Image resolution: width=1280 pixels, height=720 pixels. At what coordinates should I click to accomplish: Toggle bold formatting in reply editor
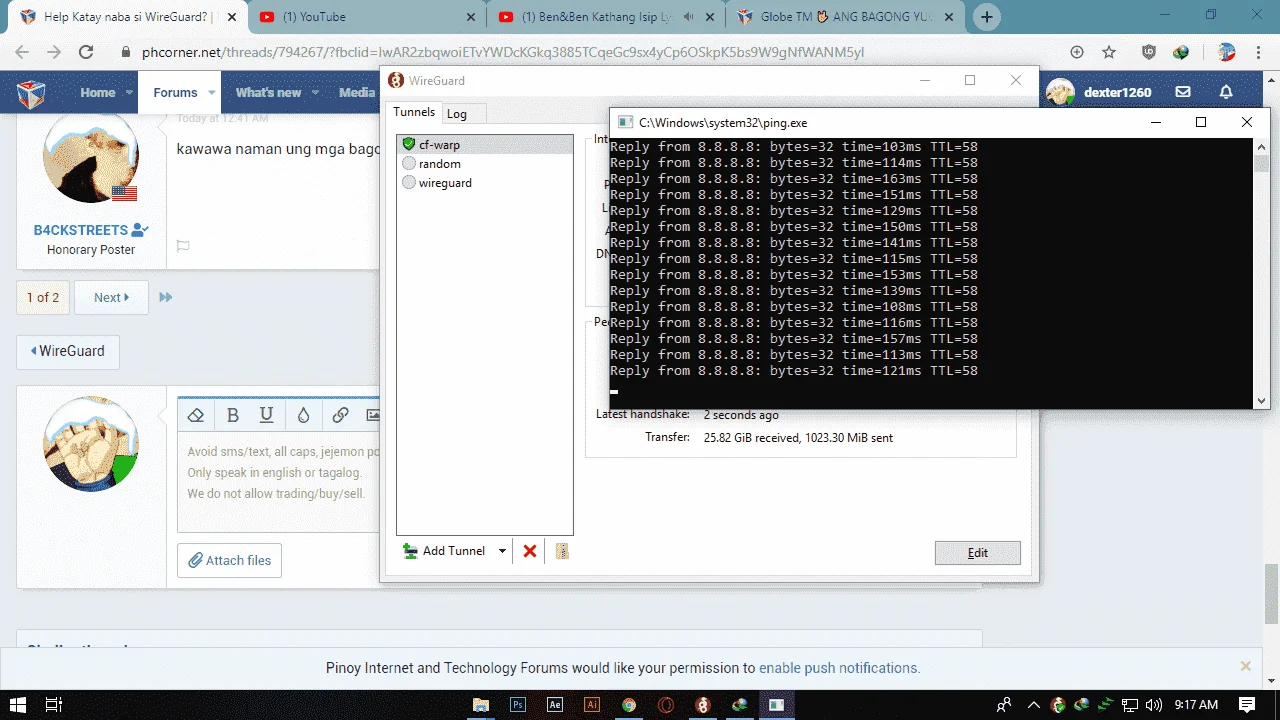pos(233,415)
